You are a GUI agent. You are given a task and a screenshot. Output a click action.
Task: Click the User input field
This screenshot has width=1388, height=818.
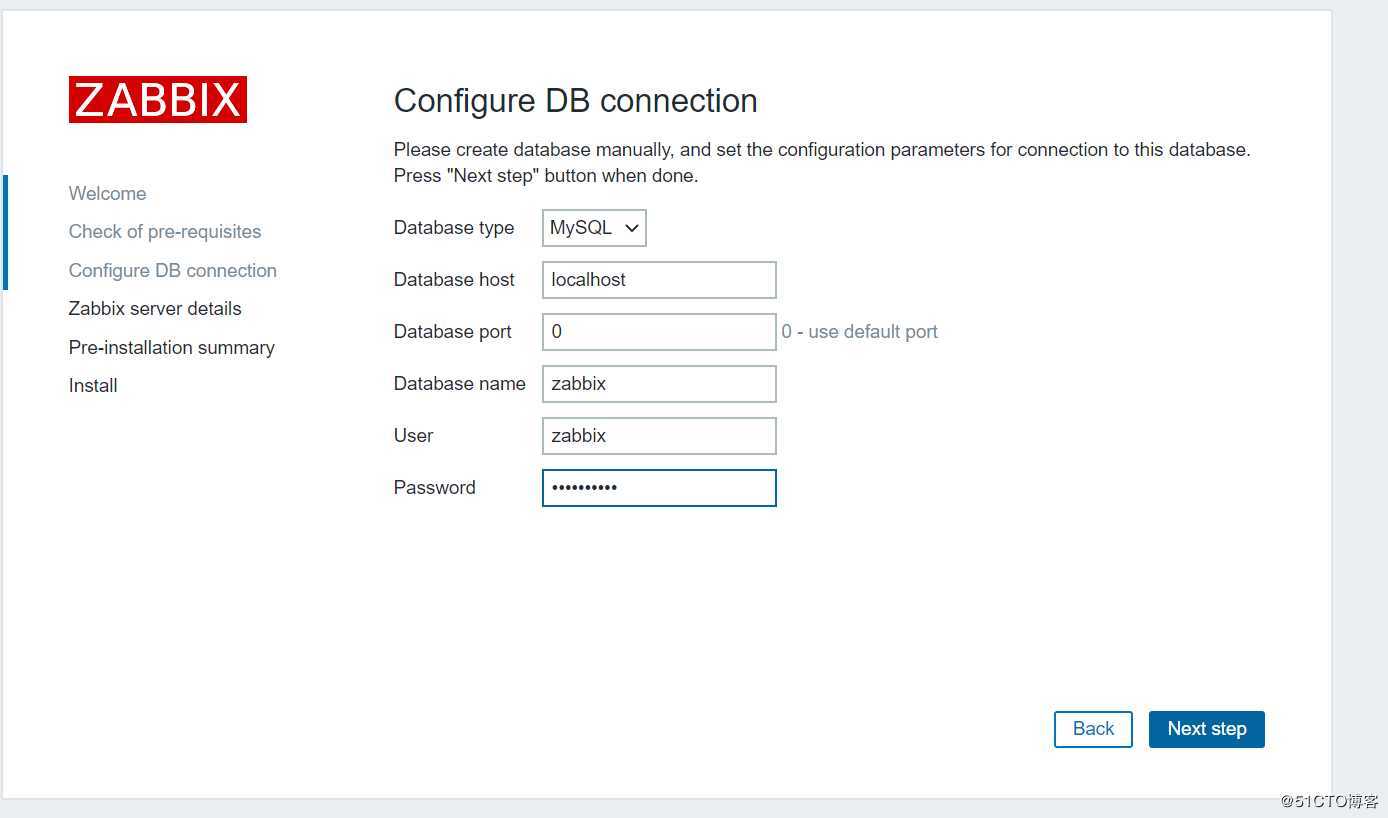pyautogui.click(x=659, y=436)
